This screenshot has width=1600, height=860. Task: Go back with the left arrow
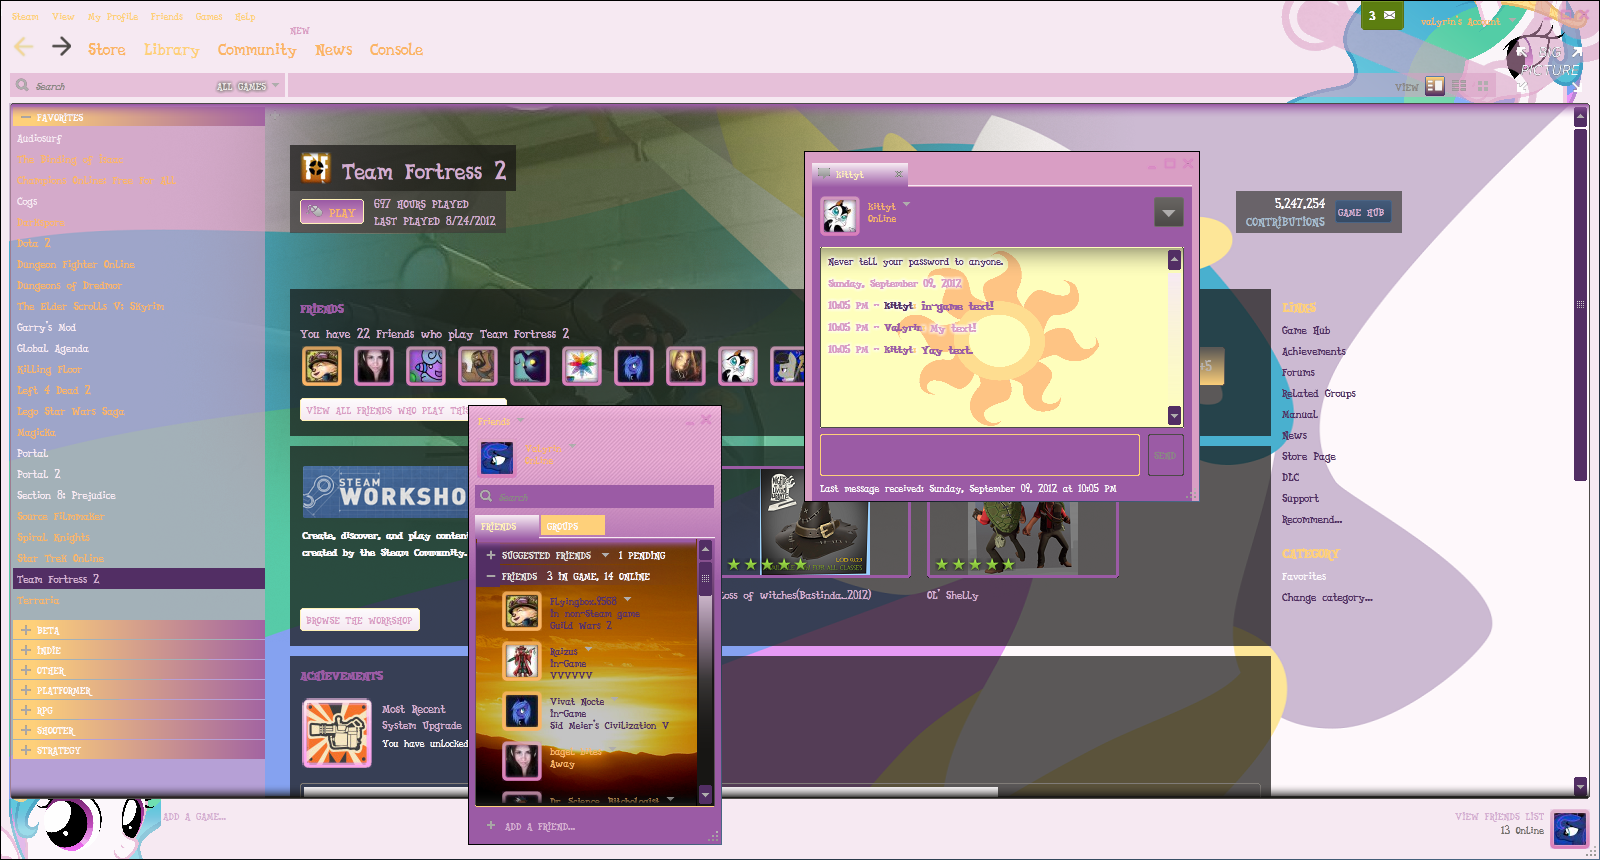tap(24, 47)
